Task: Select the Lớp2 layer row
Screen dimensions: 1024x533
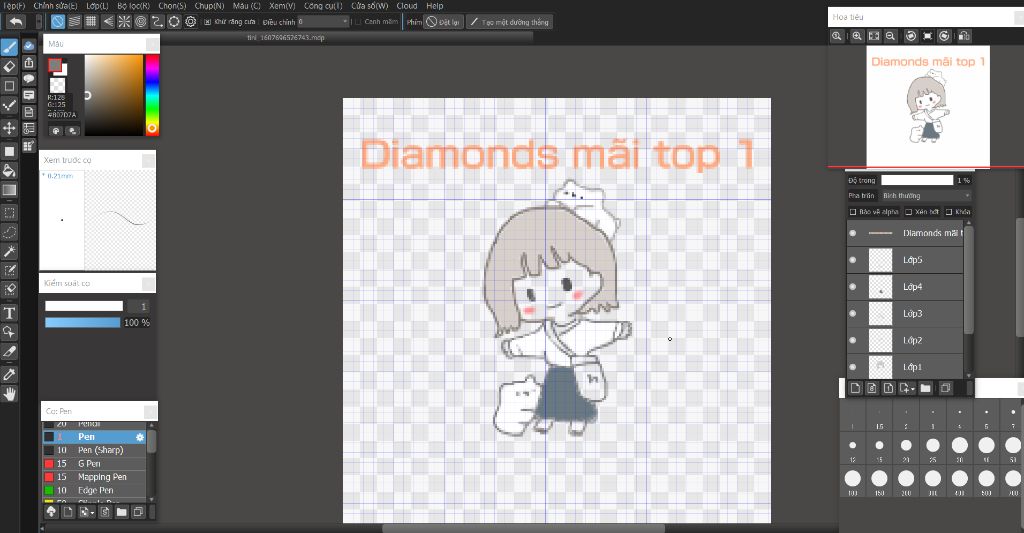Action: click(x=905, y=340)
